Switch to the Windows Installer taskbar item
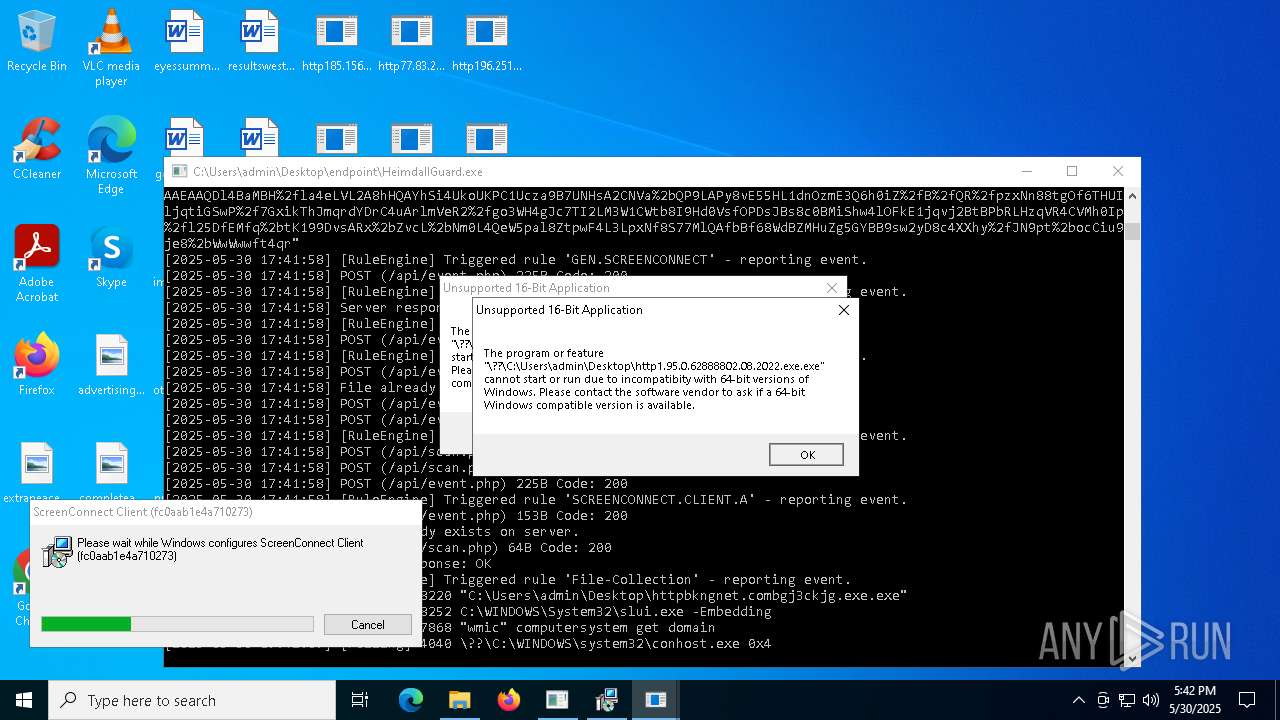Viewport: 1280px width, 720px height. (x=606, y=700)
